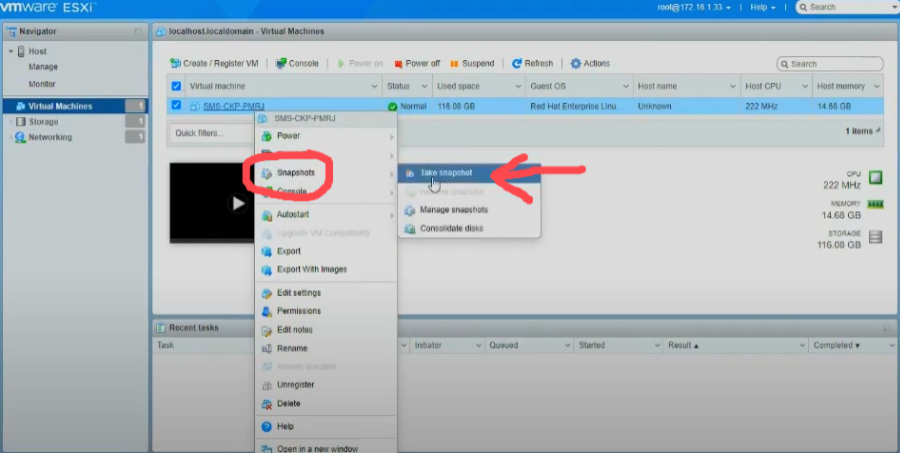The width and height of the screenshot is (900, 453).
Task: Open the Guest OS column dropdown arrow
Action: pos(626,86)
